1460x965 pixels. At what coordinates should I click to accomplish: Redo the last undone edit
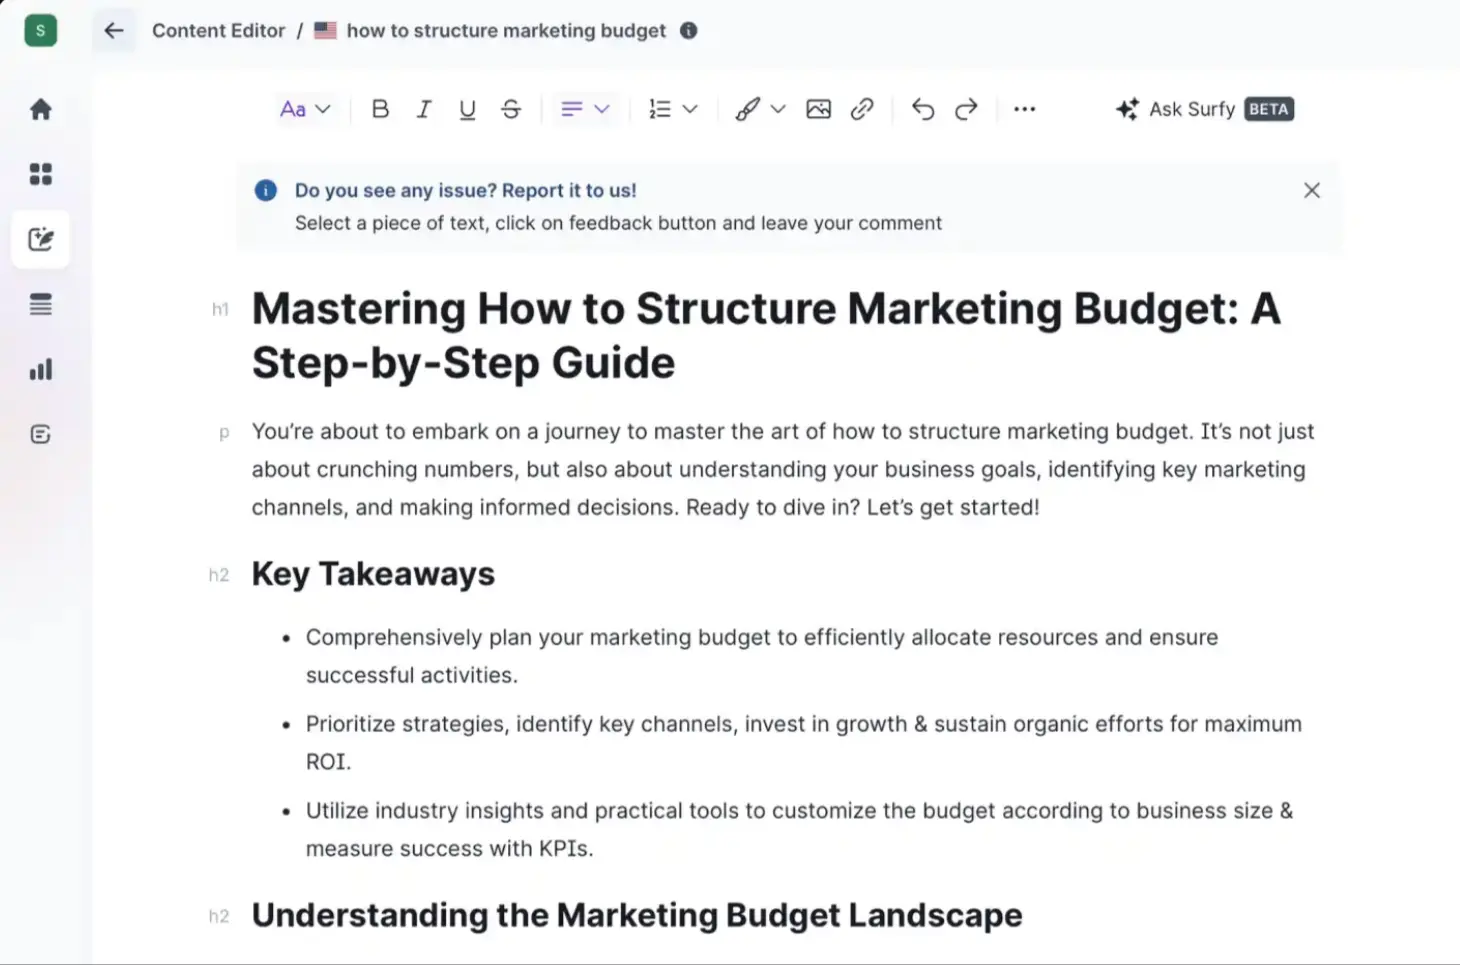click(x=966, y=109)
